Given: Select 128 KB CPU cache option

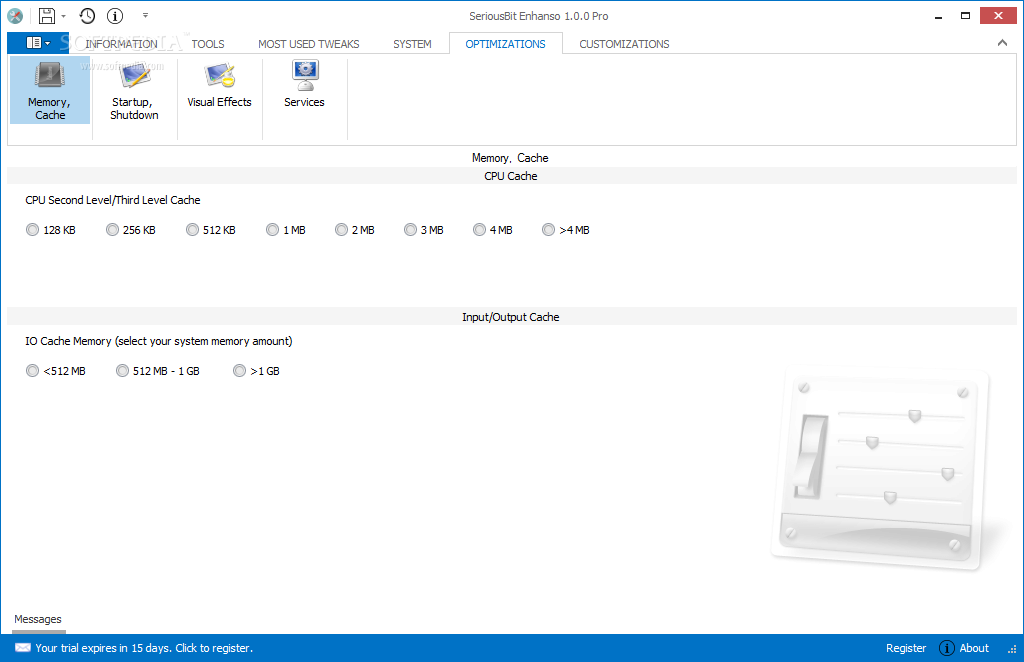Looking at the screenshot, I should (x=51, y=230).
